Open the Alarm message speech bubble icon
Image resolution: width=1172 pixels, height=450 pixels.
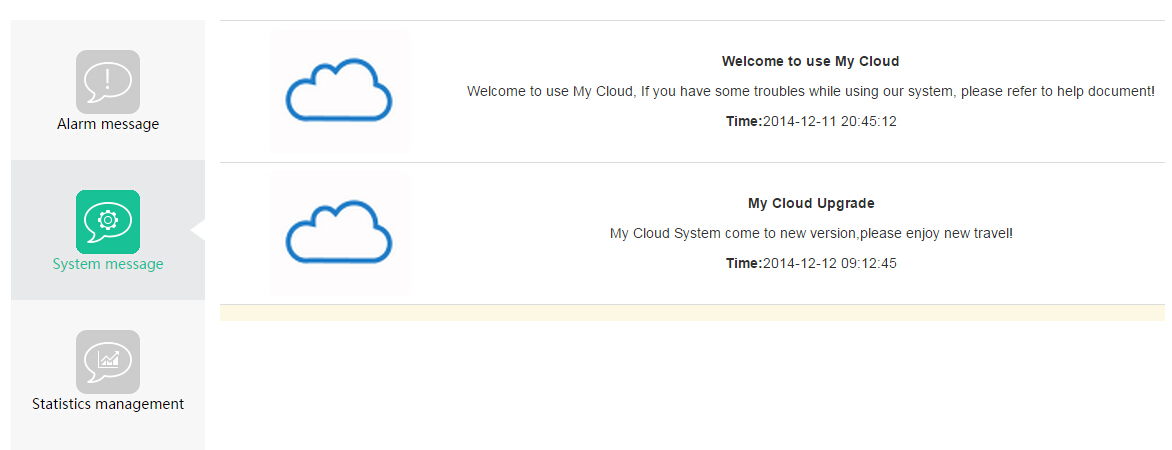pyautogui.click(x=108, y=81)
